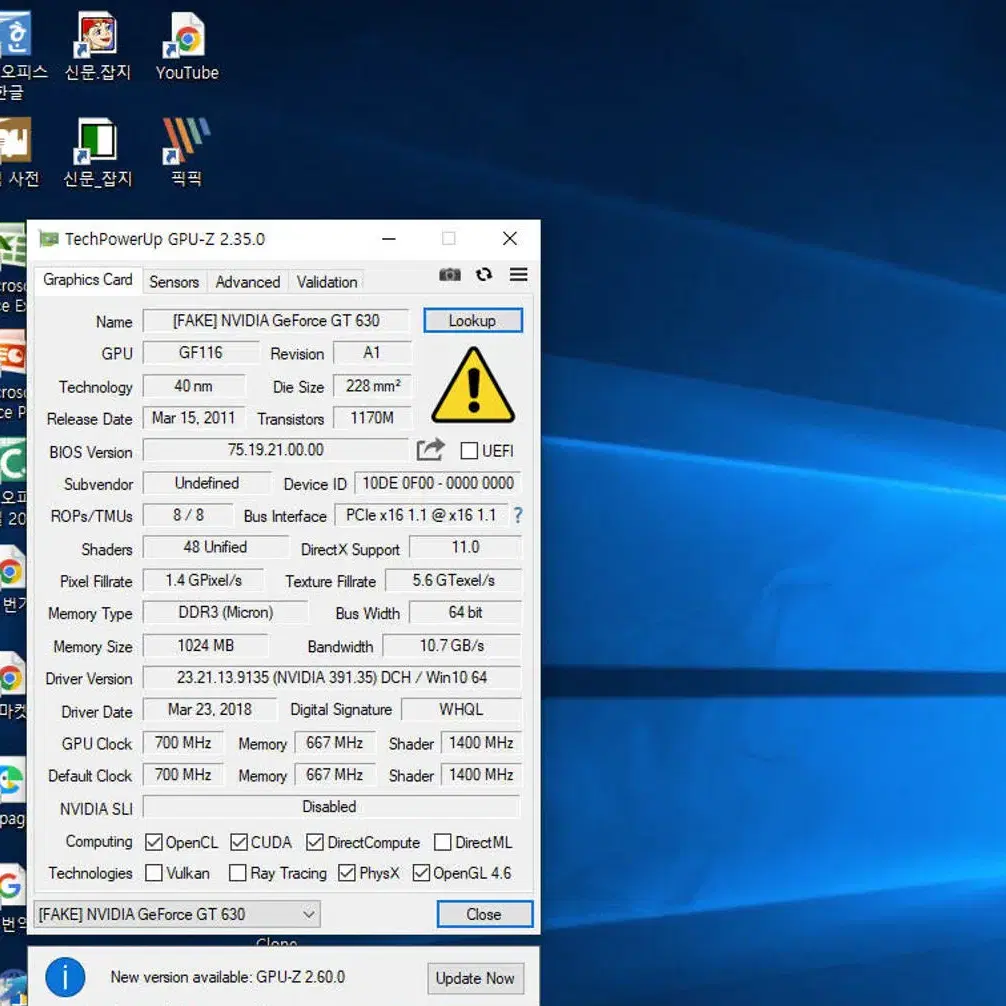1006x1006 pixels.
Task: Toggle the OpenCL checkbox
Action: click(x=153, y=842)
